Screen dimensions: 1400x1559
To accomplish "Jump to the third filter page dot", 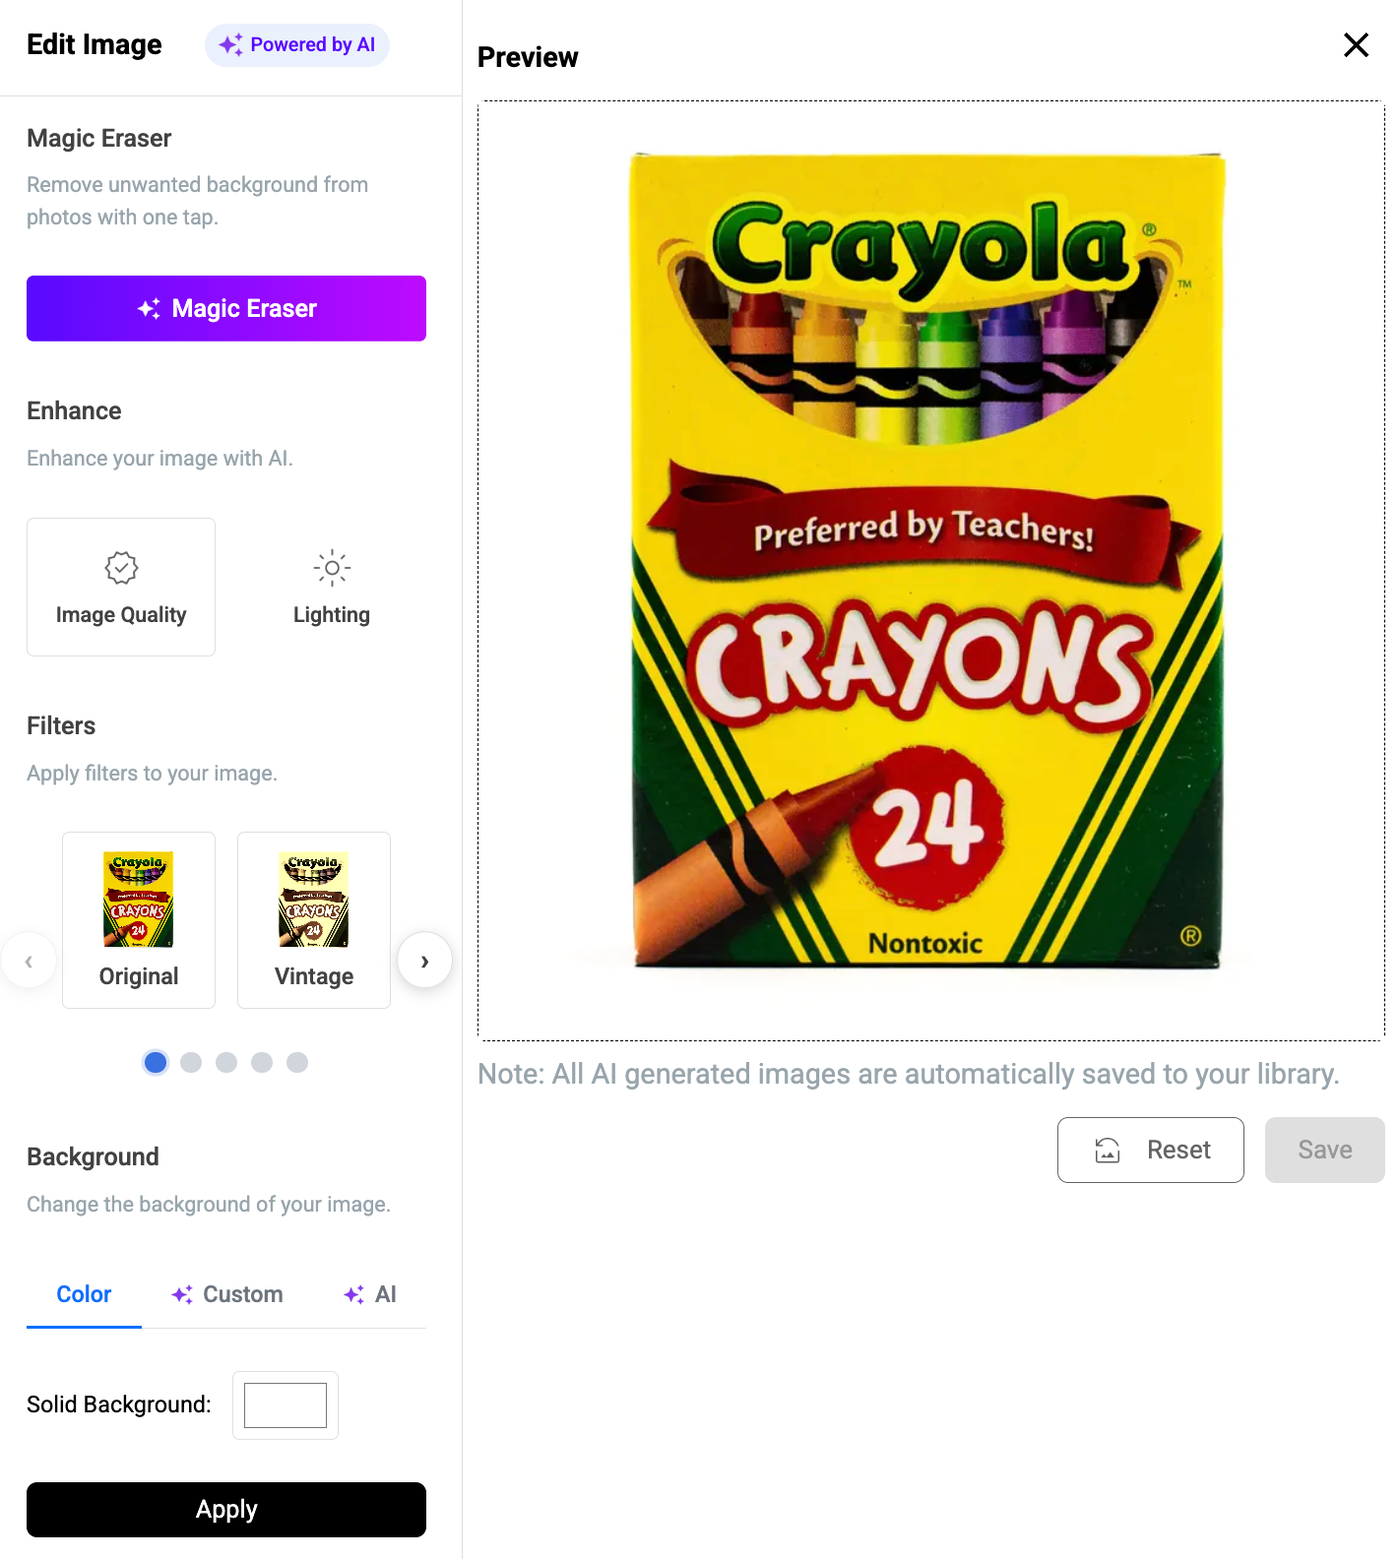I will pyautogui.click(x=227, y=1062).
